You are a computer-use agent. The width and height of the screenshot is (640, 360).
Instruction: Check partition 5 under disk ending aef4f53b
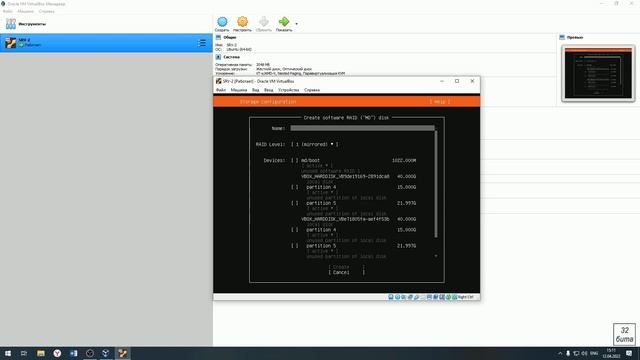pyautogui.click(x=294, y=246)
